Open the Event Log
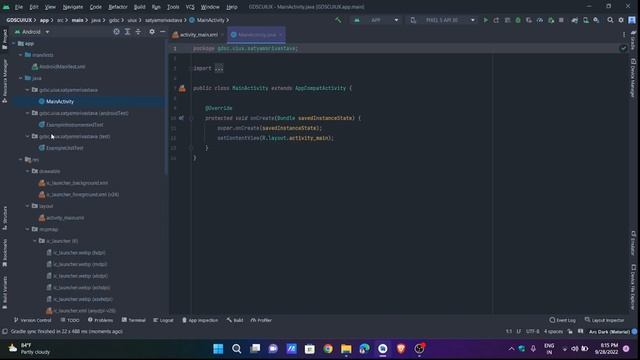This screenshot has width=640, height=360. (x=563, y=320)
